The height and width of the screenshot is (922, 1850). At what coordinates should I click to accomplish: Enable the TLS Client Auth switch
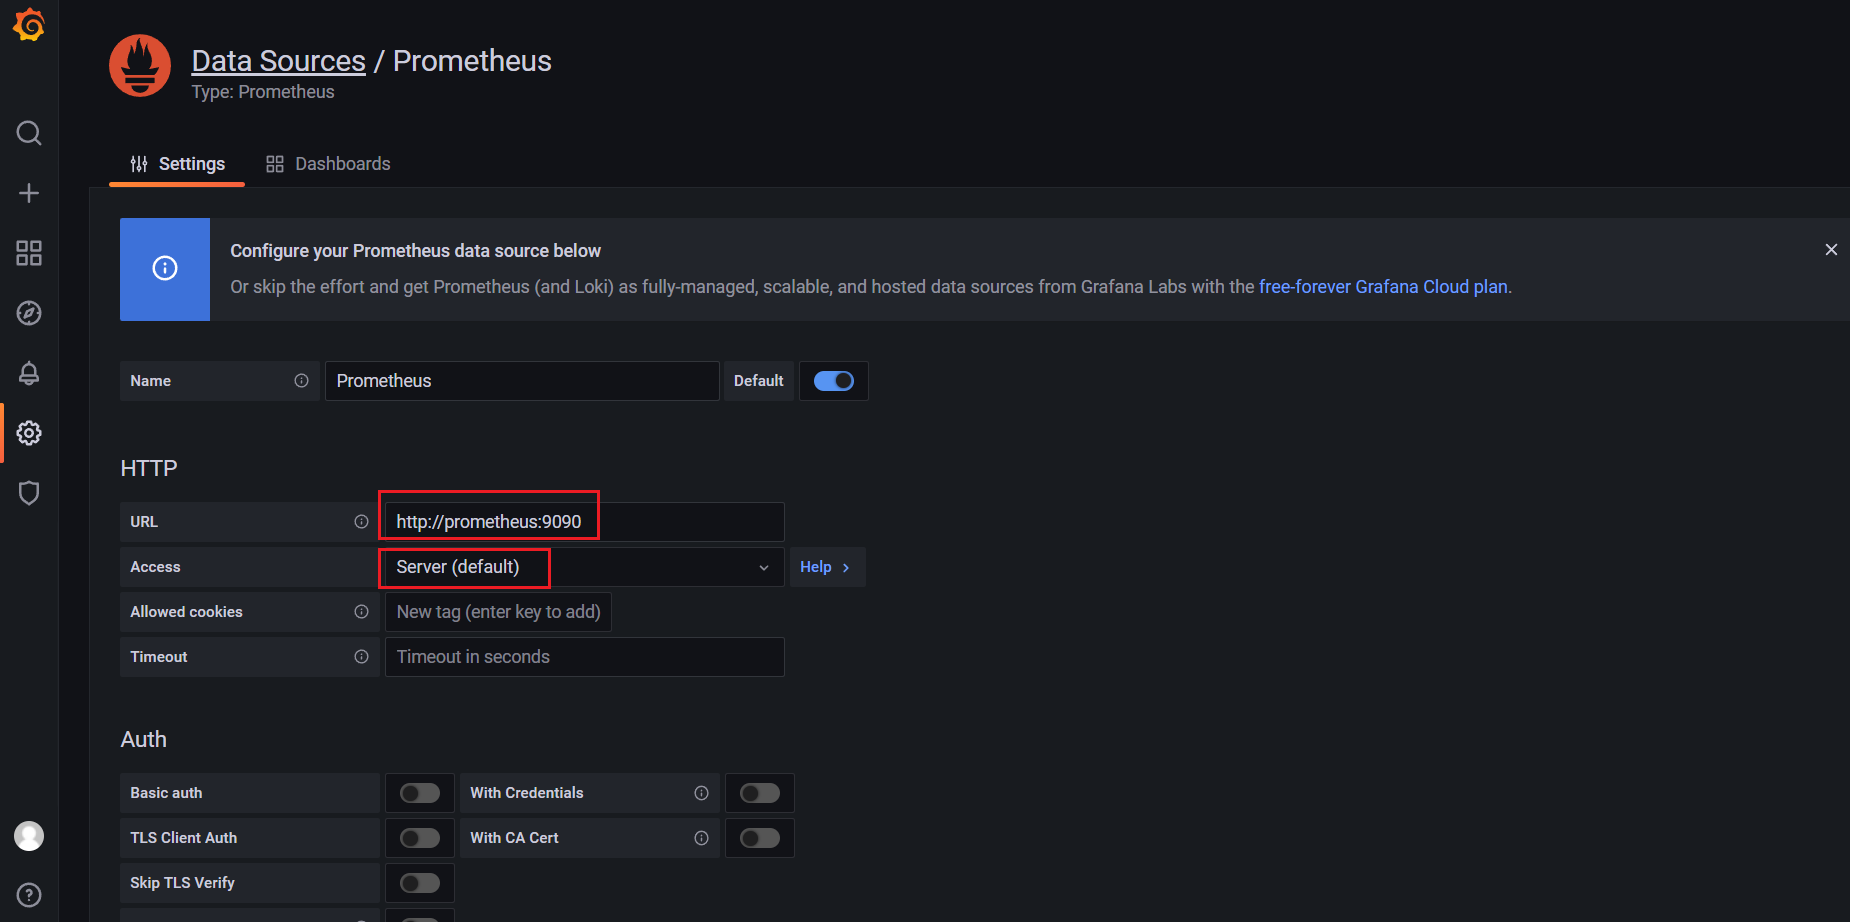(420, 838)
